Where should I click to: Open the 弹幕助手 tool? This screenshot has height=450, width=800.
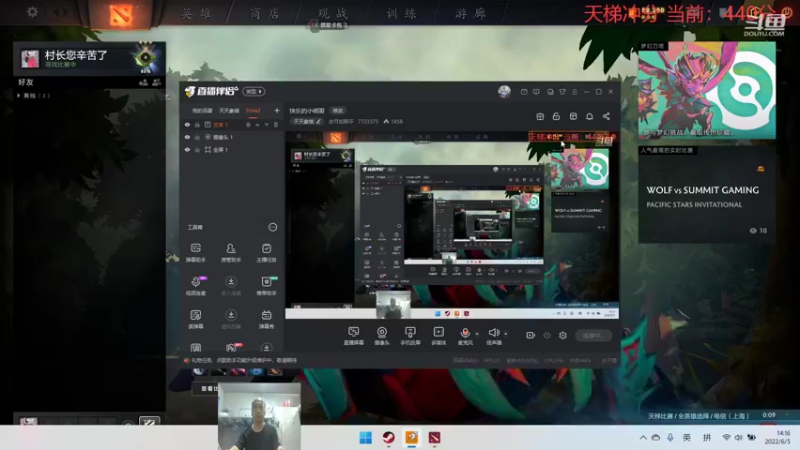[x=196, y=253]
